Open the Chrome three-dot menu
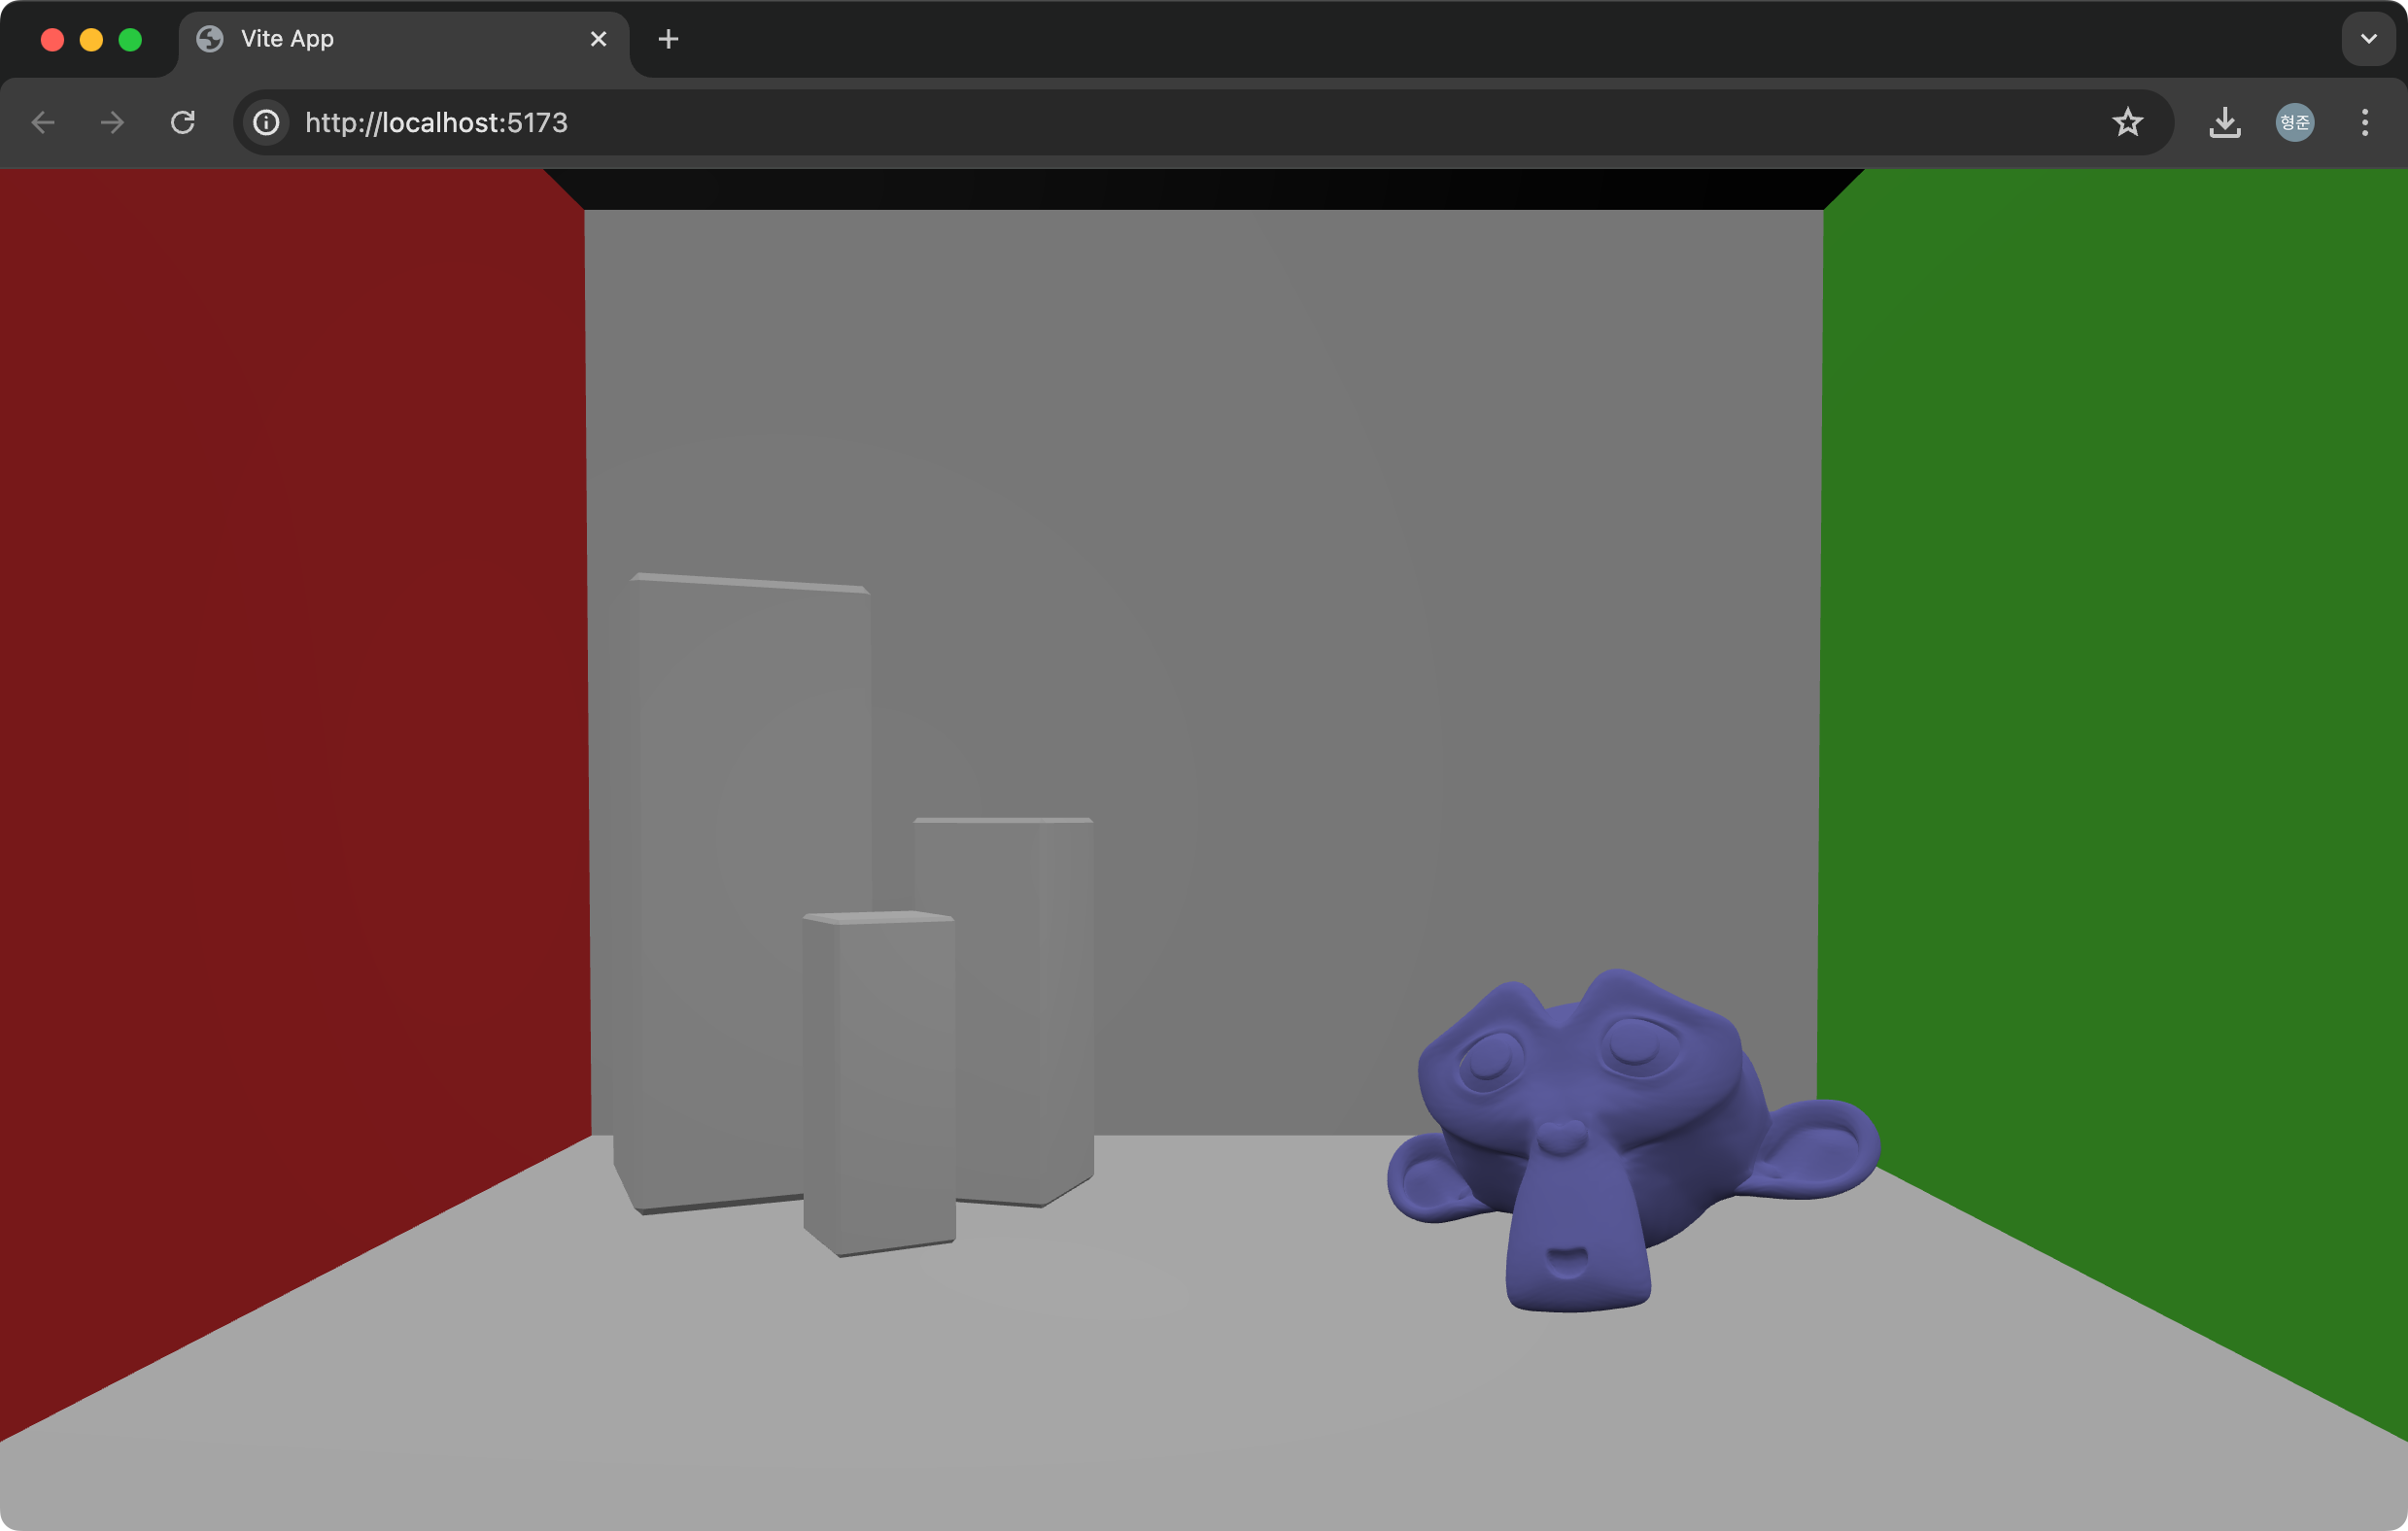 pos(2365,123)
